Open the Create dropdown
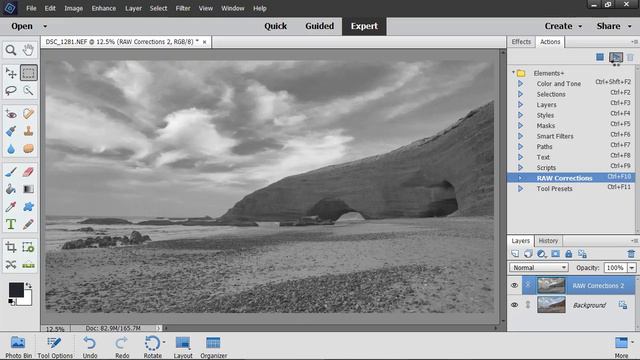 [563, 26]
